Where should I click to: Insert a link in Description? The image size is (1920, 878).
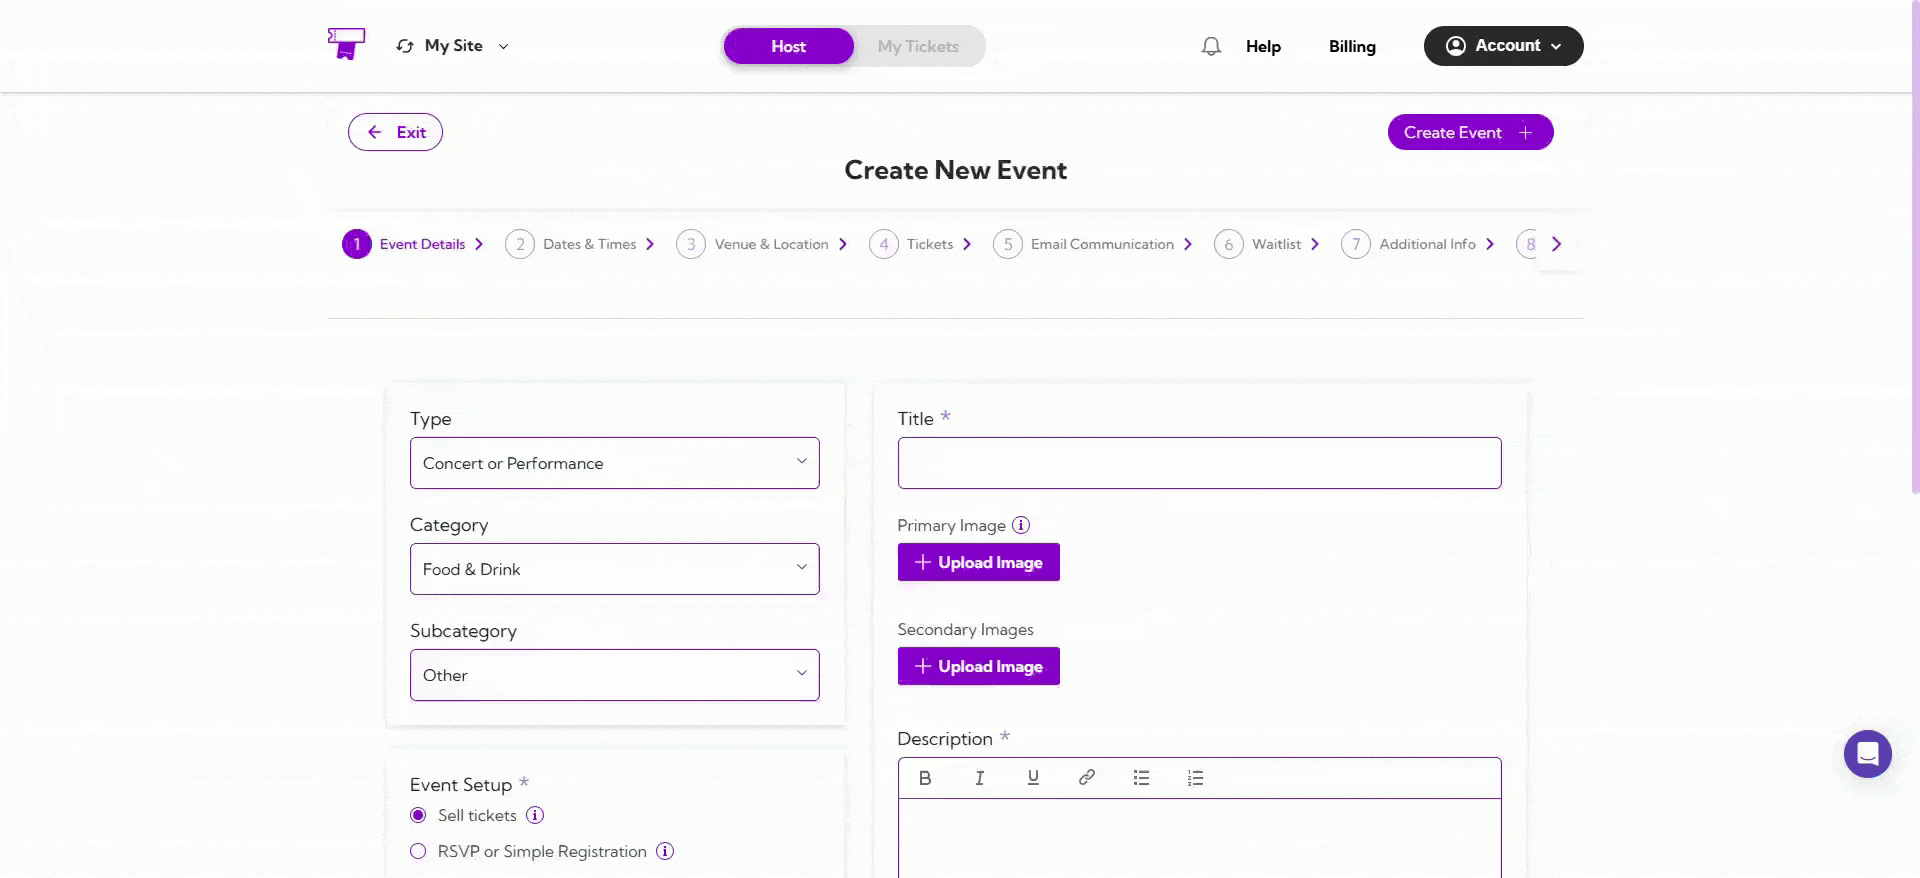click(1087, 777)
